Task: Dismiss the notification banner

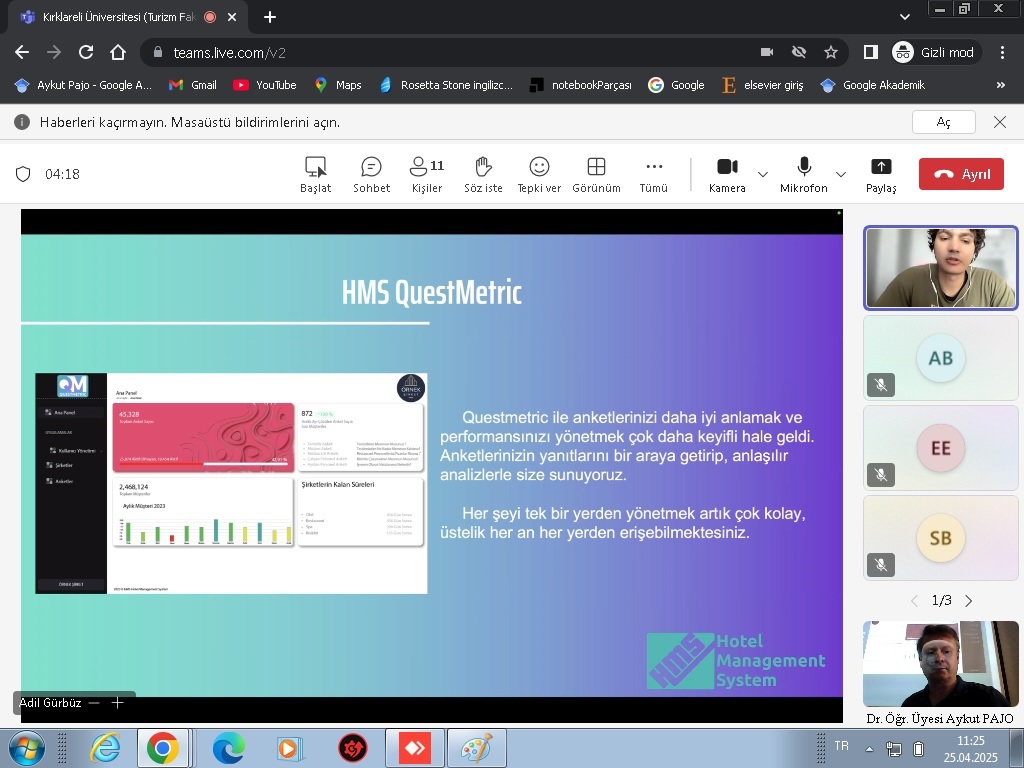Action: coord(1000,122)
